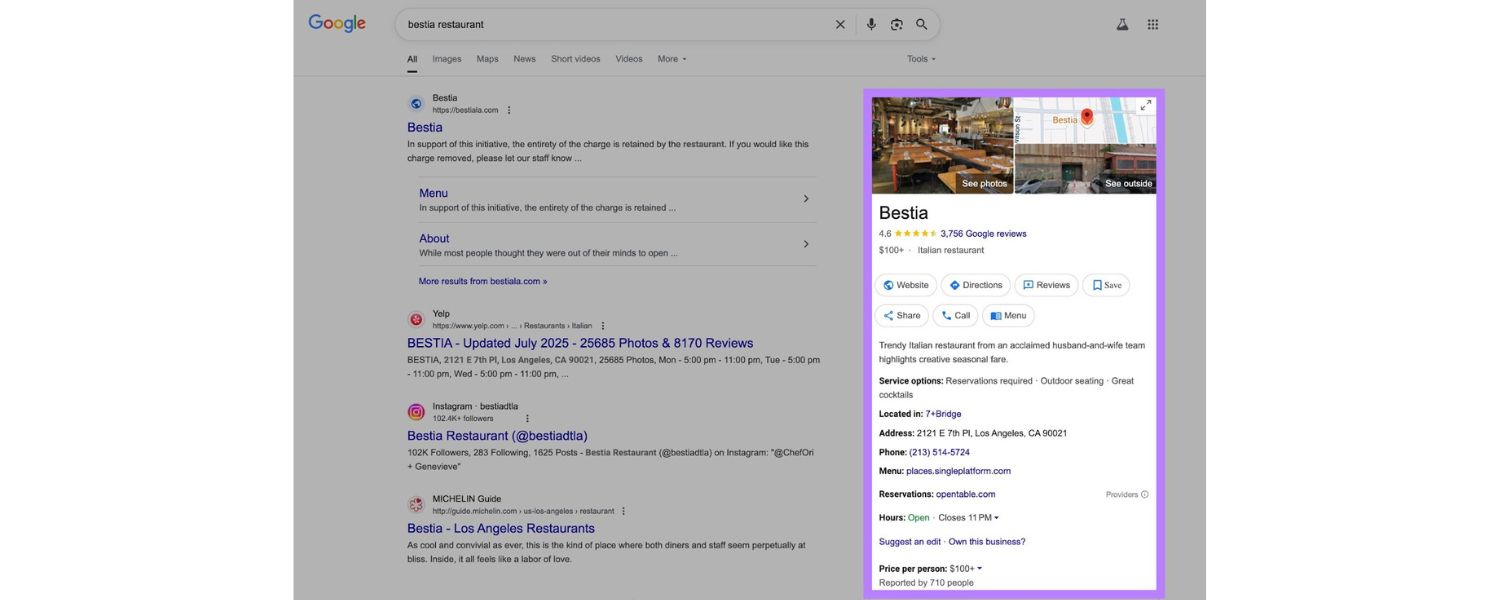Clear the search box with X icon
The height and width of the screenshot is (600, 1500).
tap(840, 25)
